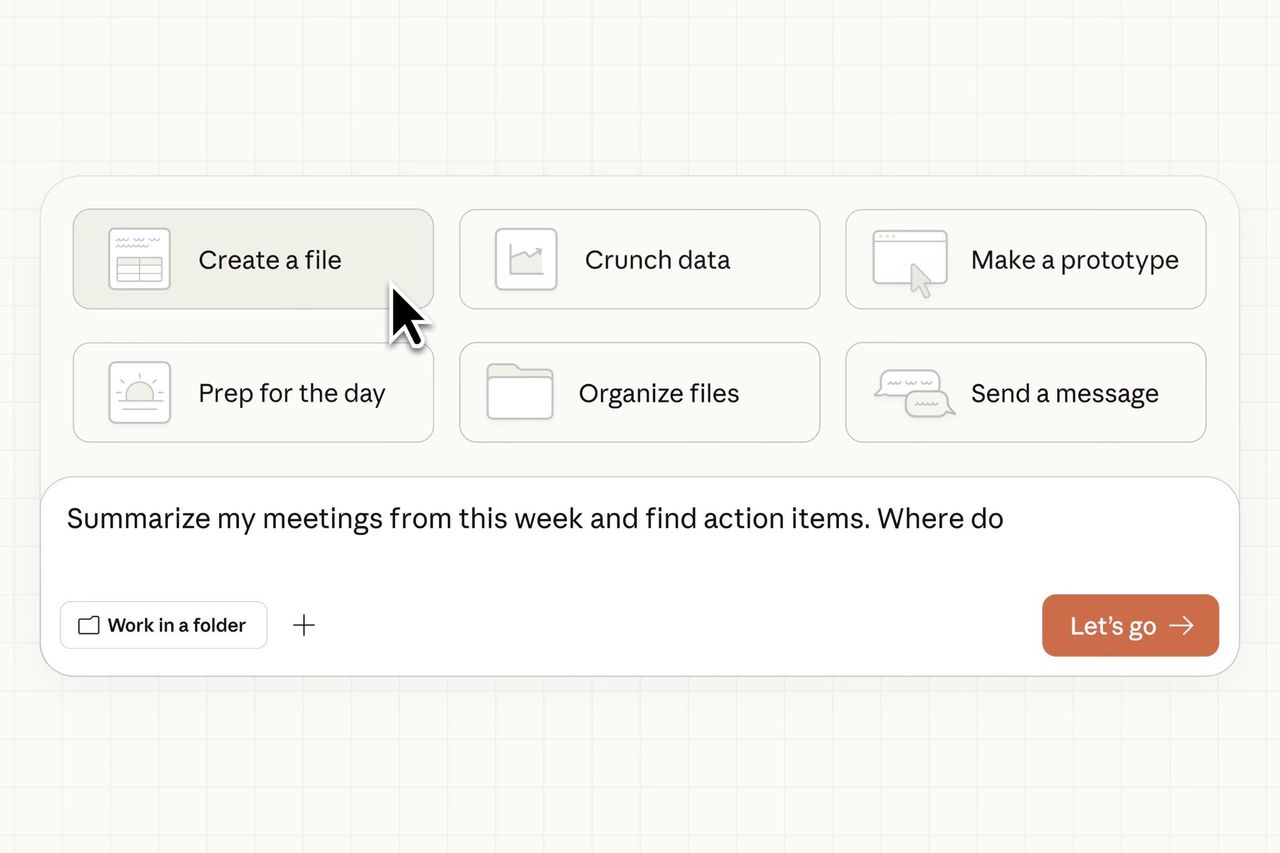Pick the Send a message suggestion label
This screenshot has height=853, width=1280.
pos(1064,393)
